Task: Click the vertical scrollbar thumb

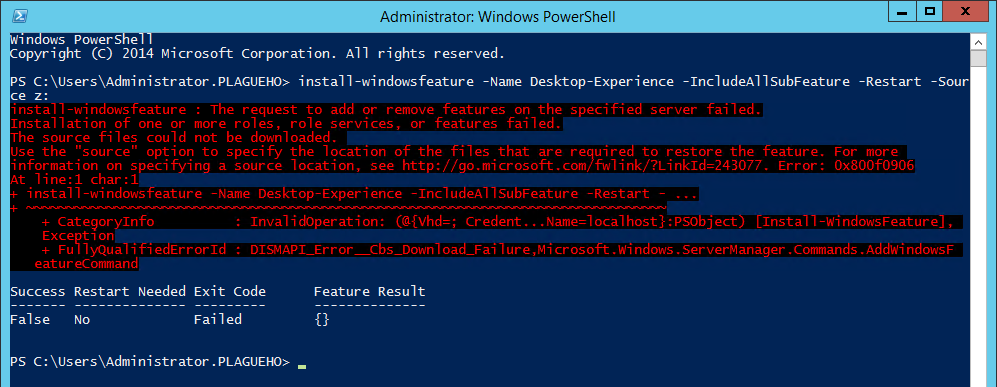Action: (x=979, y=59)
